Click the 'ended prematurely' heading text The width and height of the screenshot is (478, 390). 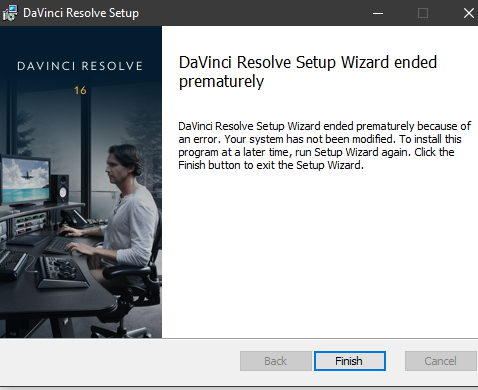(x=308, y=72)
